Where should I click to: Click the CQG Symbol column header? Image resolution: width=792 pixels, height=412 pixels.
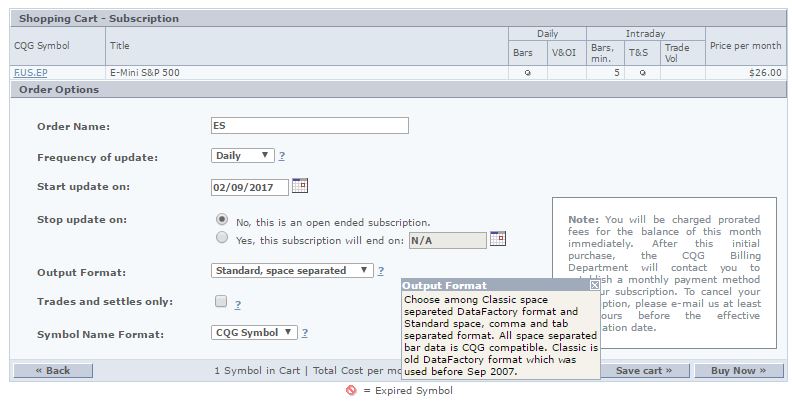(58, 46)
